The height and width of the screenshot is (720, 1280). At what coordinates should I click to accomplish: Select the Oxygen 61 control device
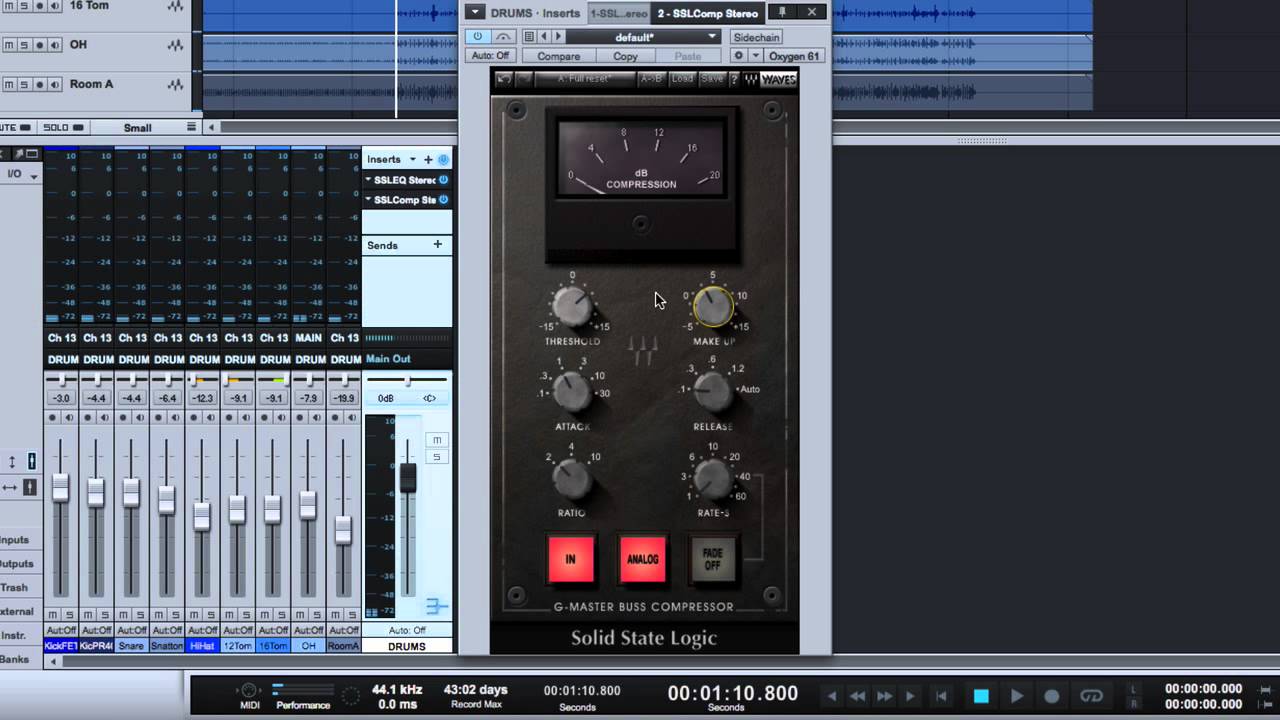pos(794,56)
